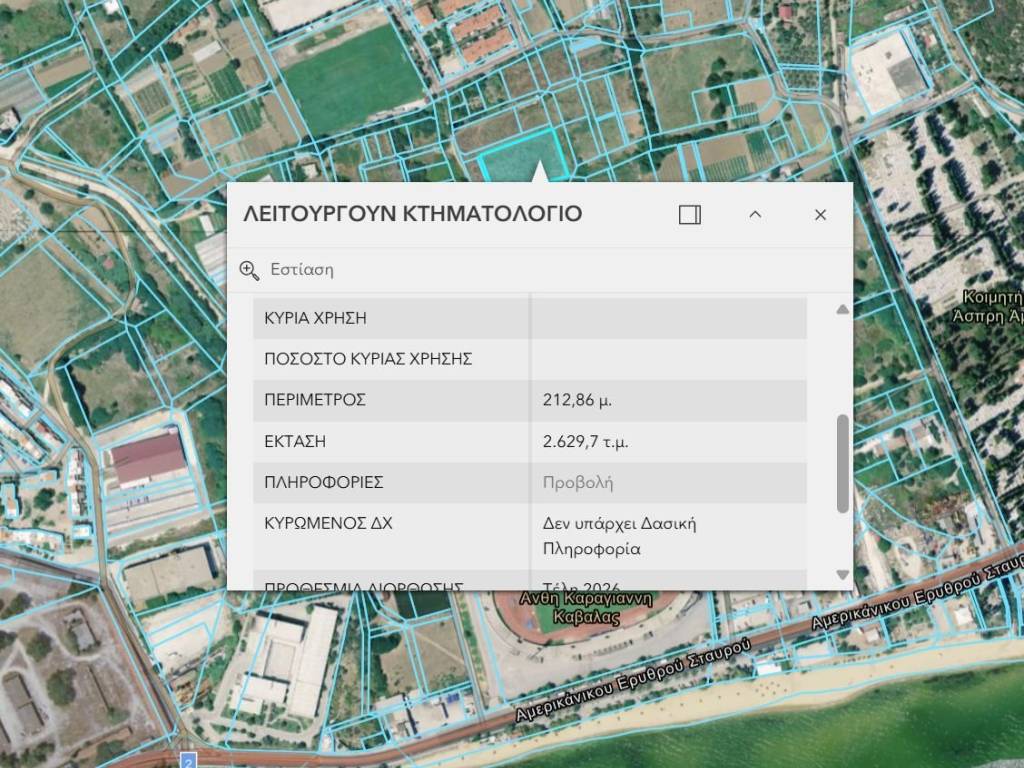Click the popup title ΛΕΙΤΟΥΡΓΟΥΝ ΚΤΗΜΑΤΟΛΟΓΙΟ
Viewport: 1024px width, 768px height.
(412, 214)
